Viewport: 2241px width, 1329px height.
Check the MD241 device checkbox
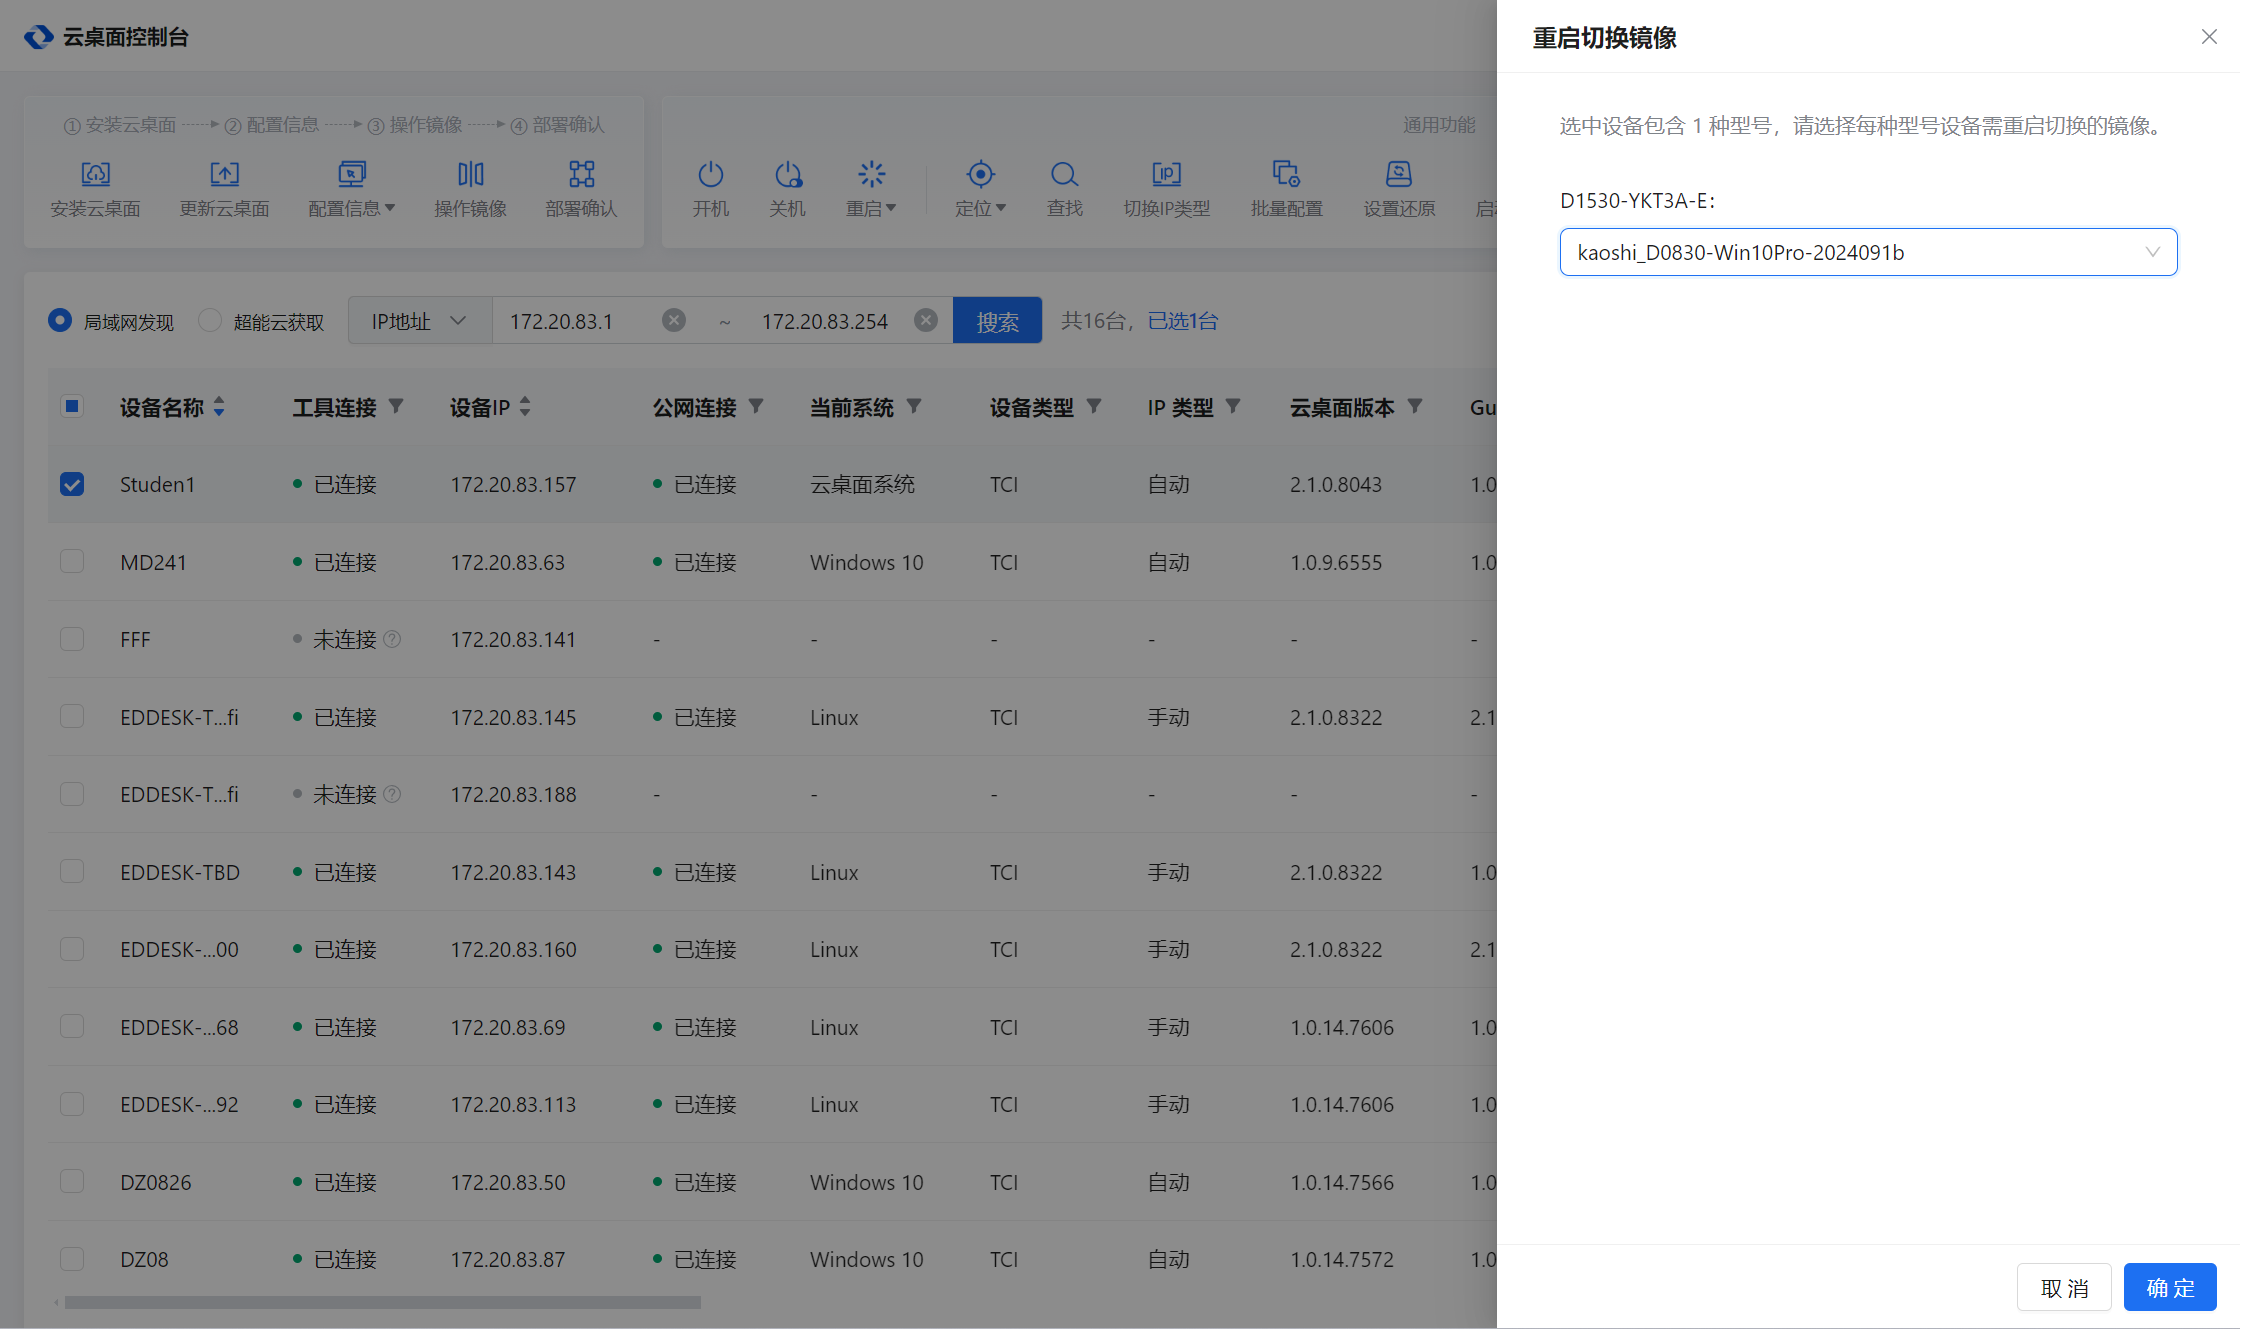tap(72, 561)
